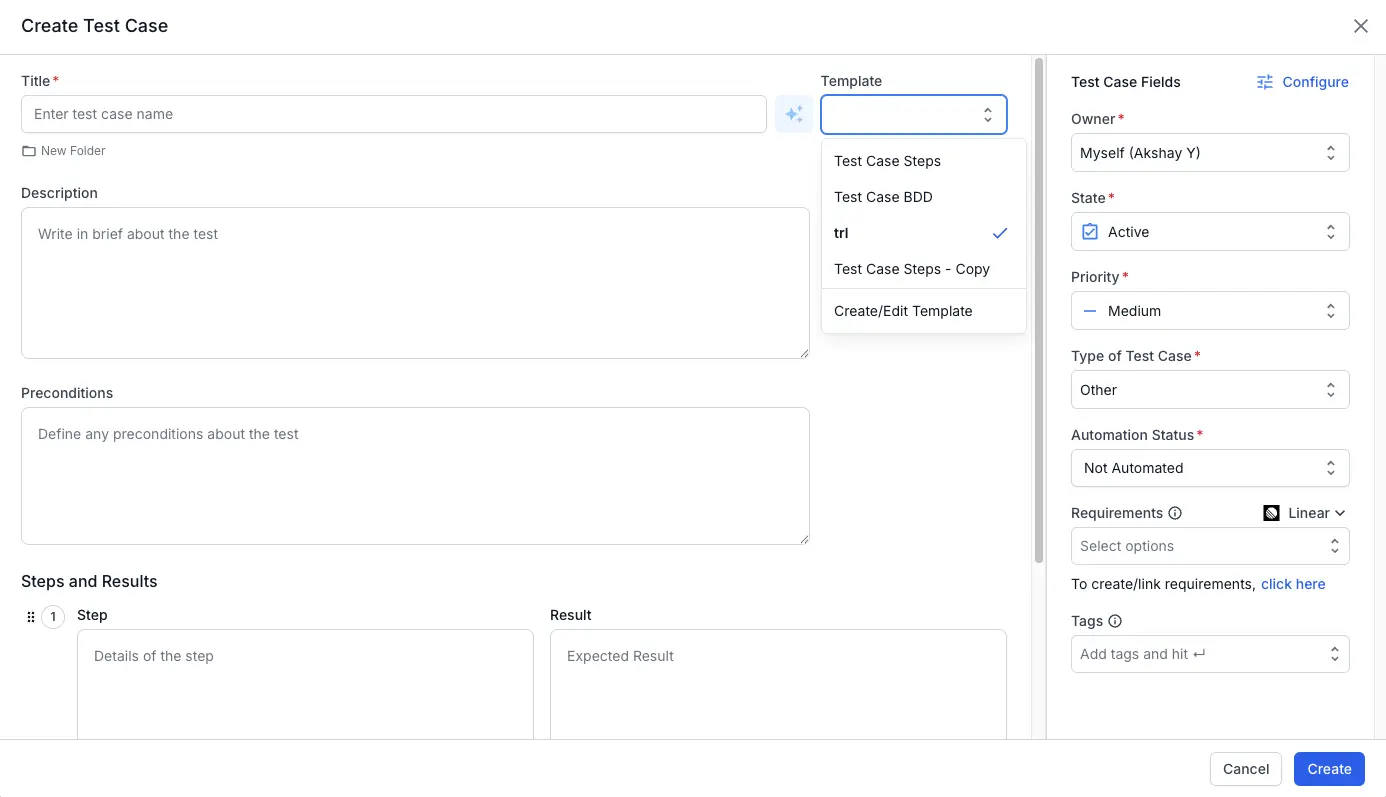This screenshot has width=1386, height=797.
Task: Click the New Folder icon
Action: click(x=29, y=151)
